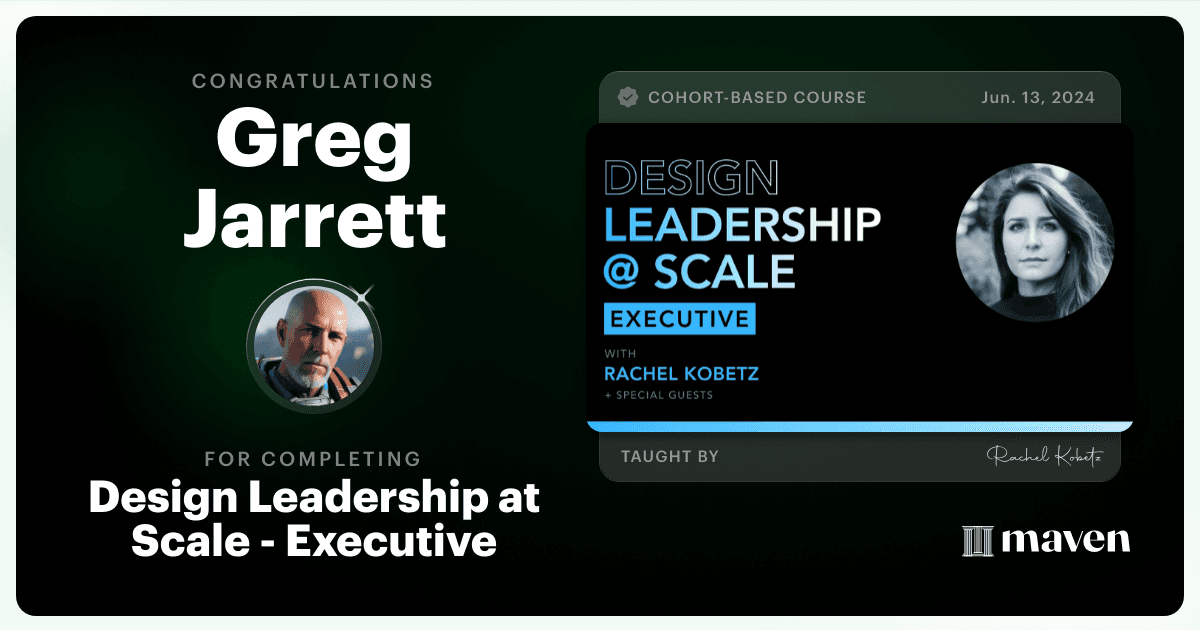Click the TAUGHT BY label

pyautogui.click(x=670, y=457)
